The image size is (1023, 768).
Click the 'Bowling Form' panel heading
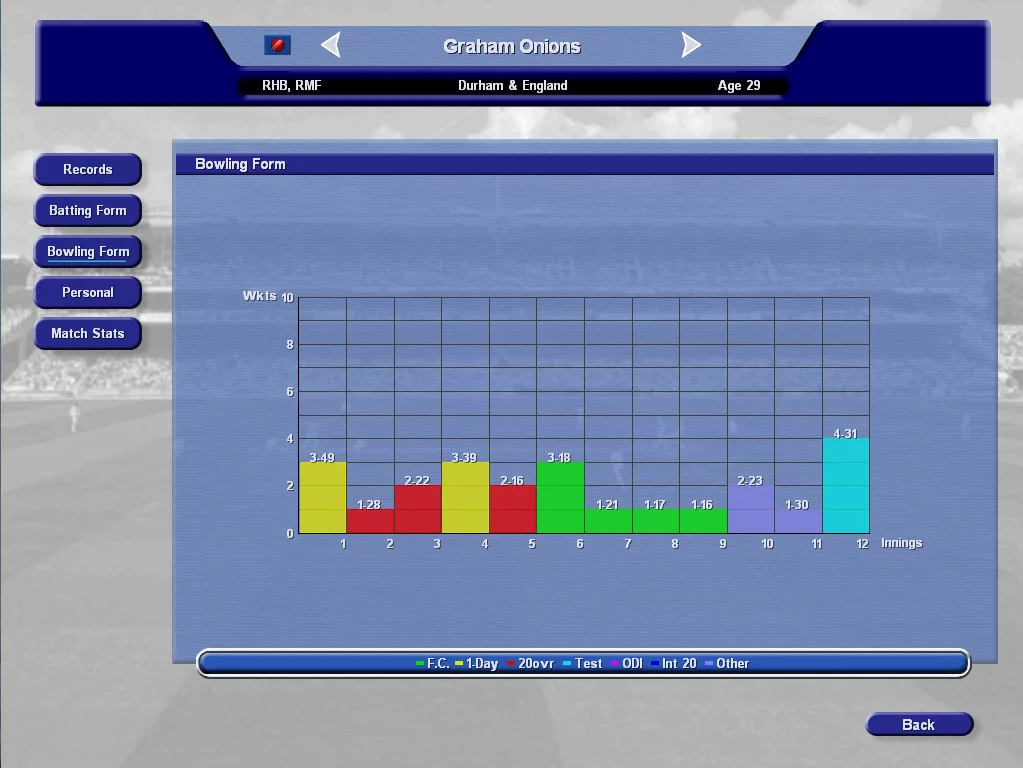tap(240, 164)
